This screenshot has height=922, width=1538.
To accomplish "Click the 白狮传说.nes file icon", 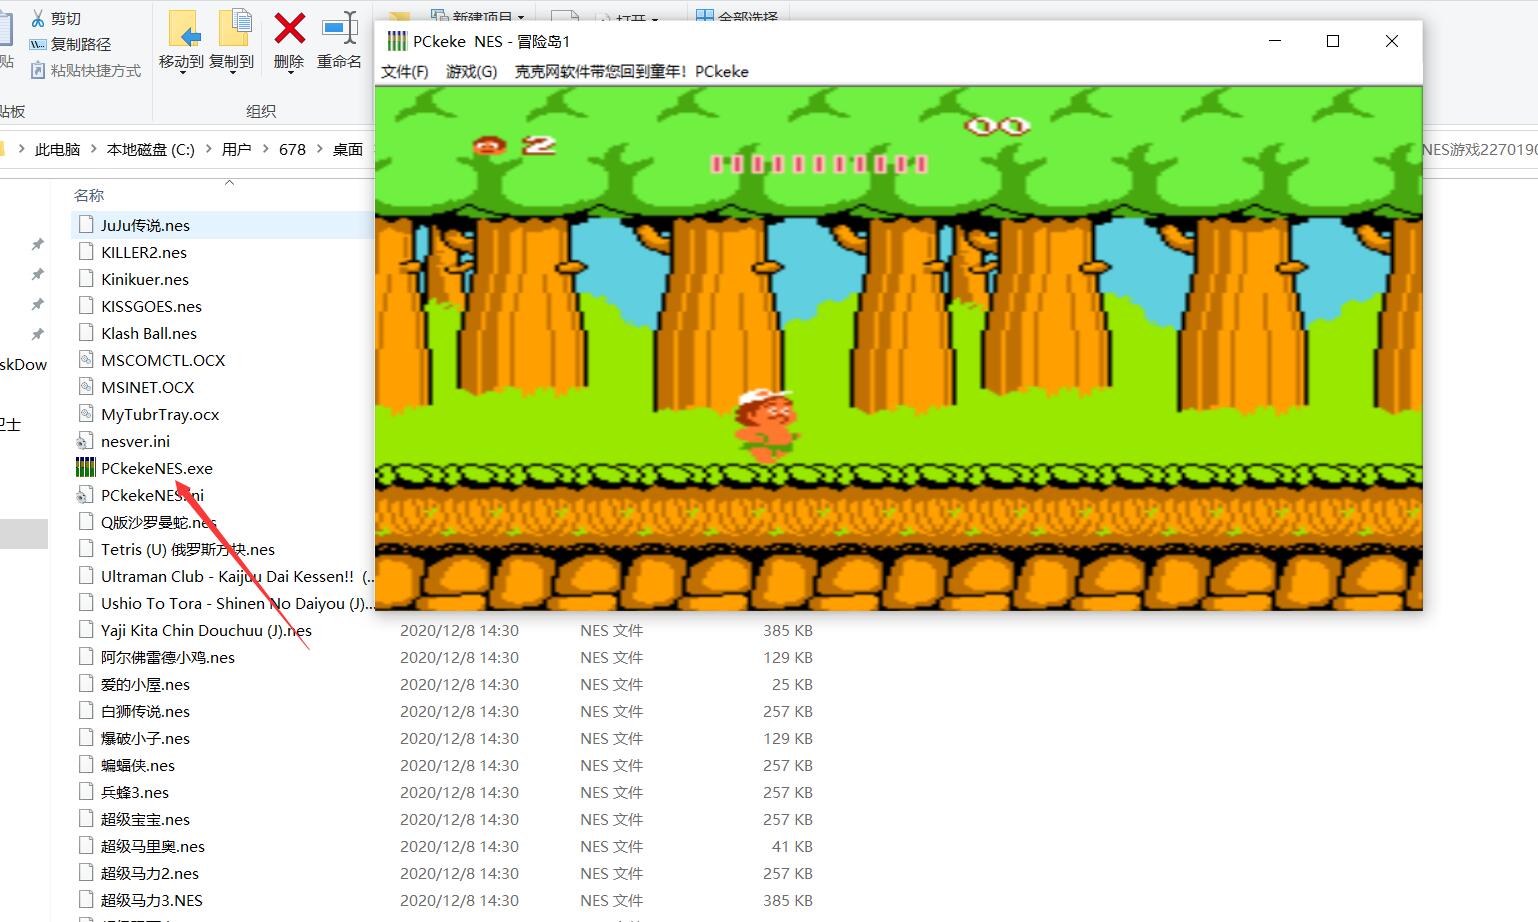I will click(x=85, y=711).
